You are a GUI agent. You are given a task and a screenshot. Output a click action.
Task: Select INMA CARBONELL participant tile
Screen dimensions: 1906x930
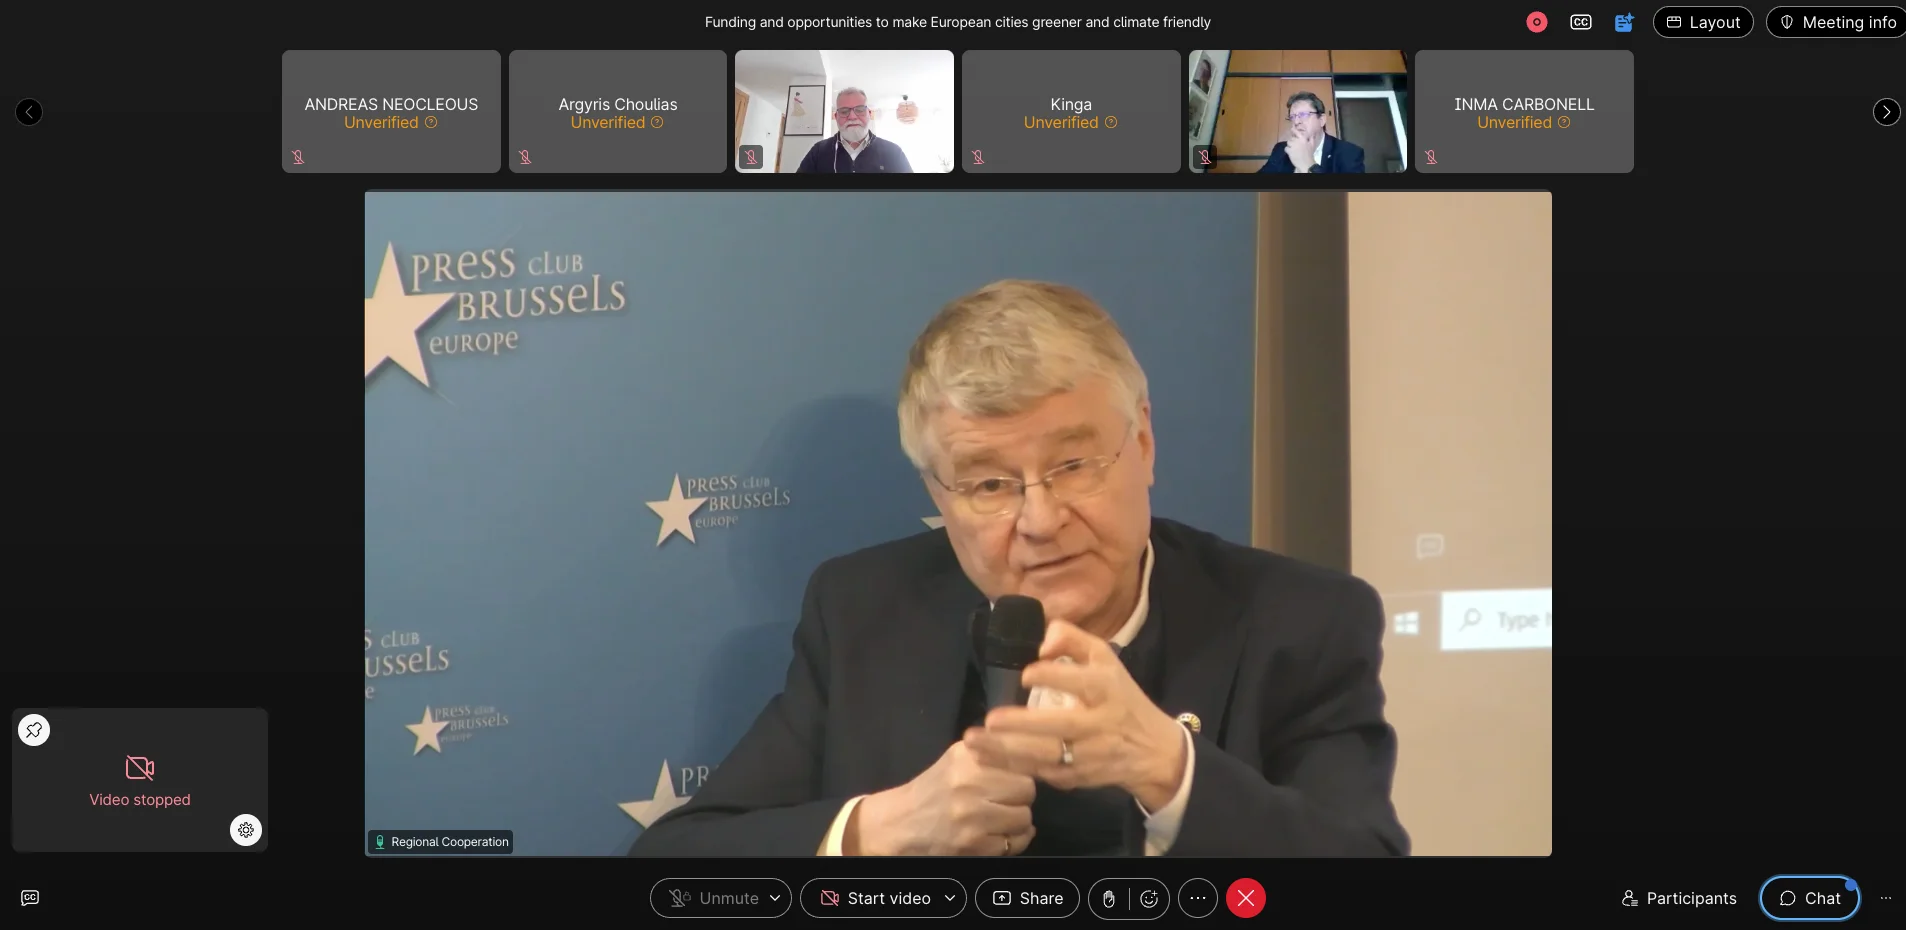pyautogui.click(x=1524, y=112)
